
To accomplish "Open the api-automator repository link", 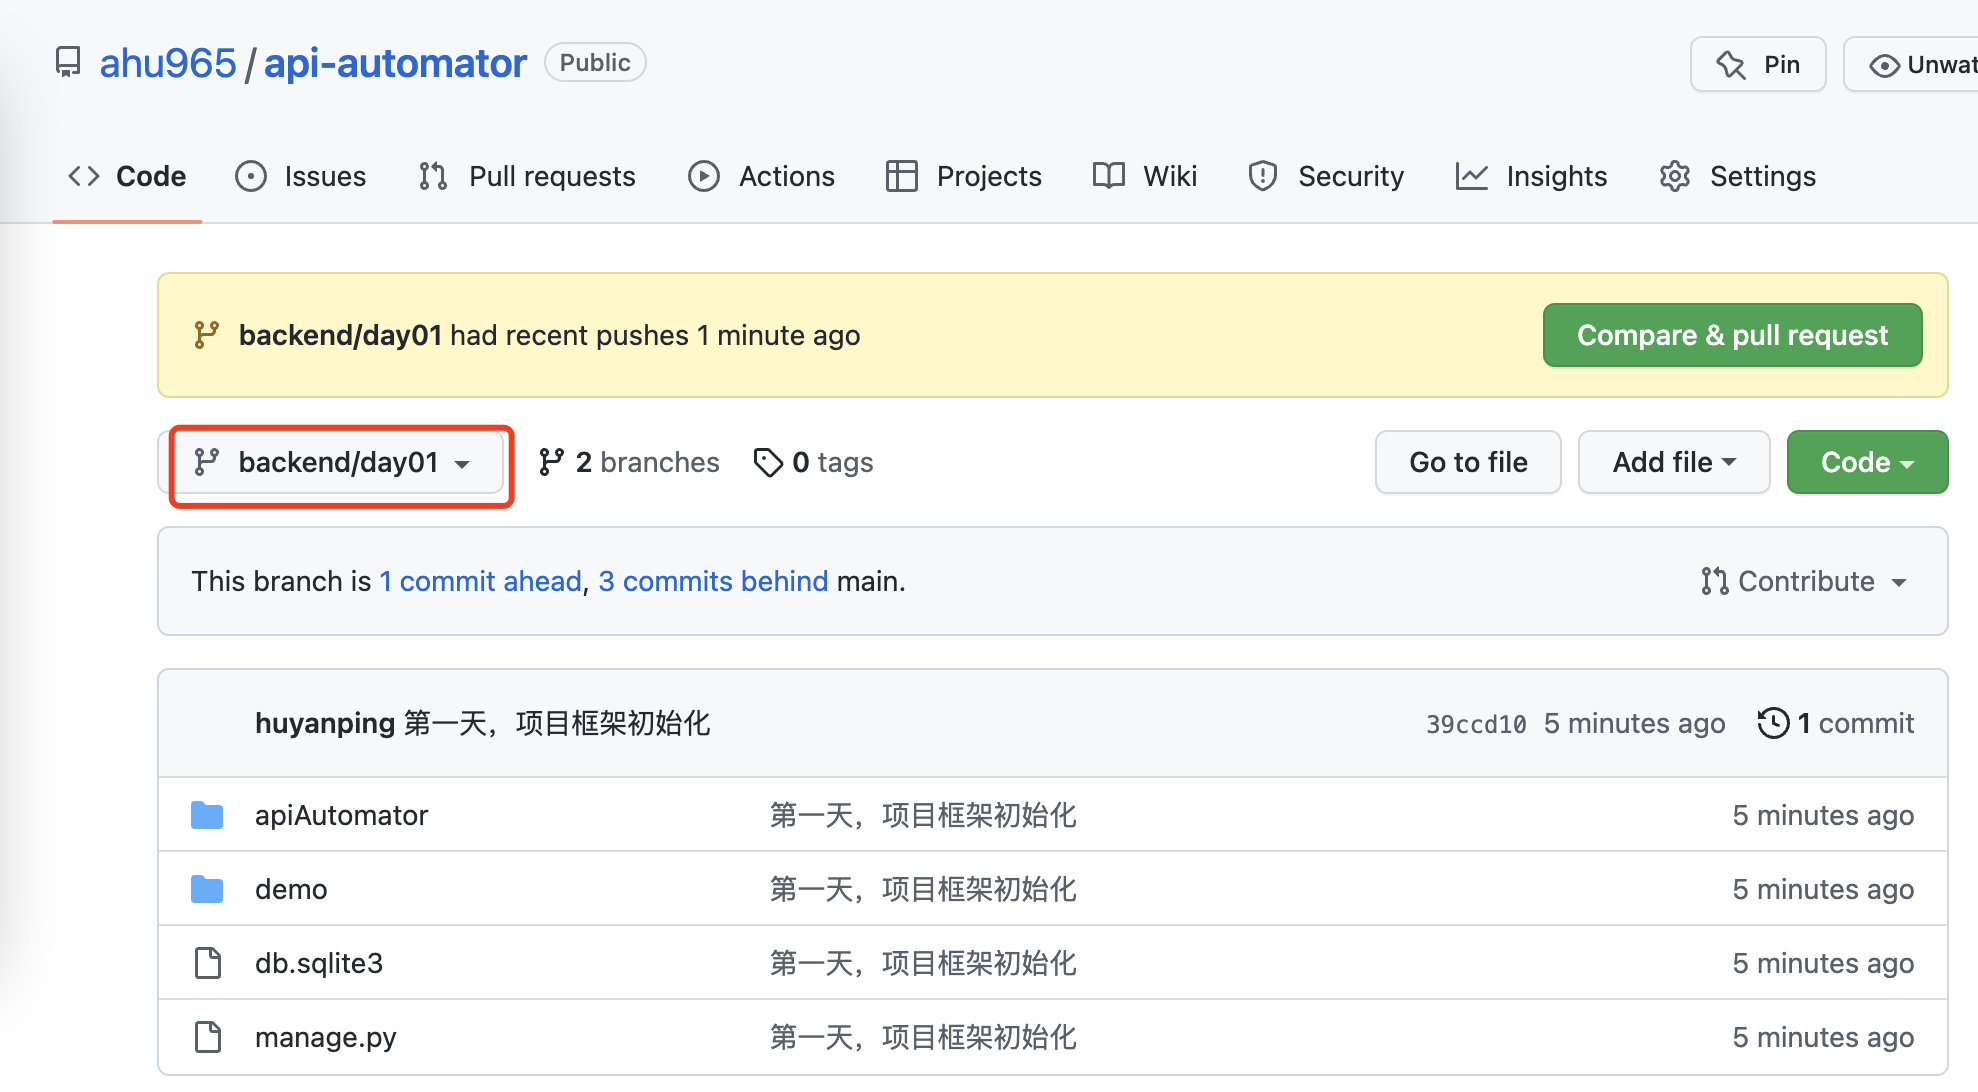I will click(395, 63).
